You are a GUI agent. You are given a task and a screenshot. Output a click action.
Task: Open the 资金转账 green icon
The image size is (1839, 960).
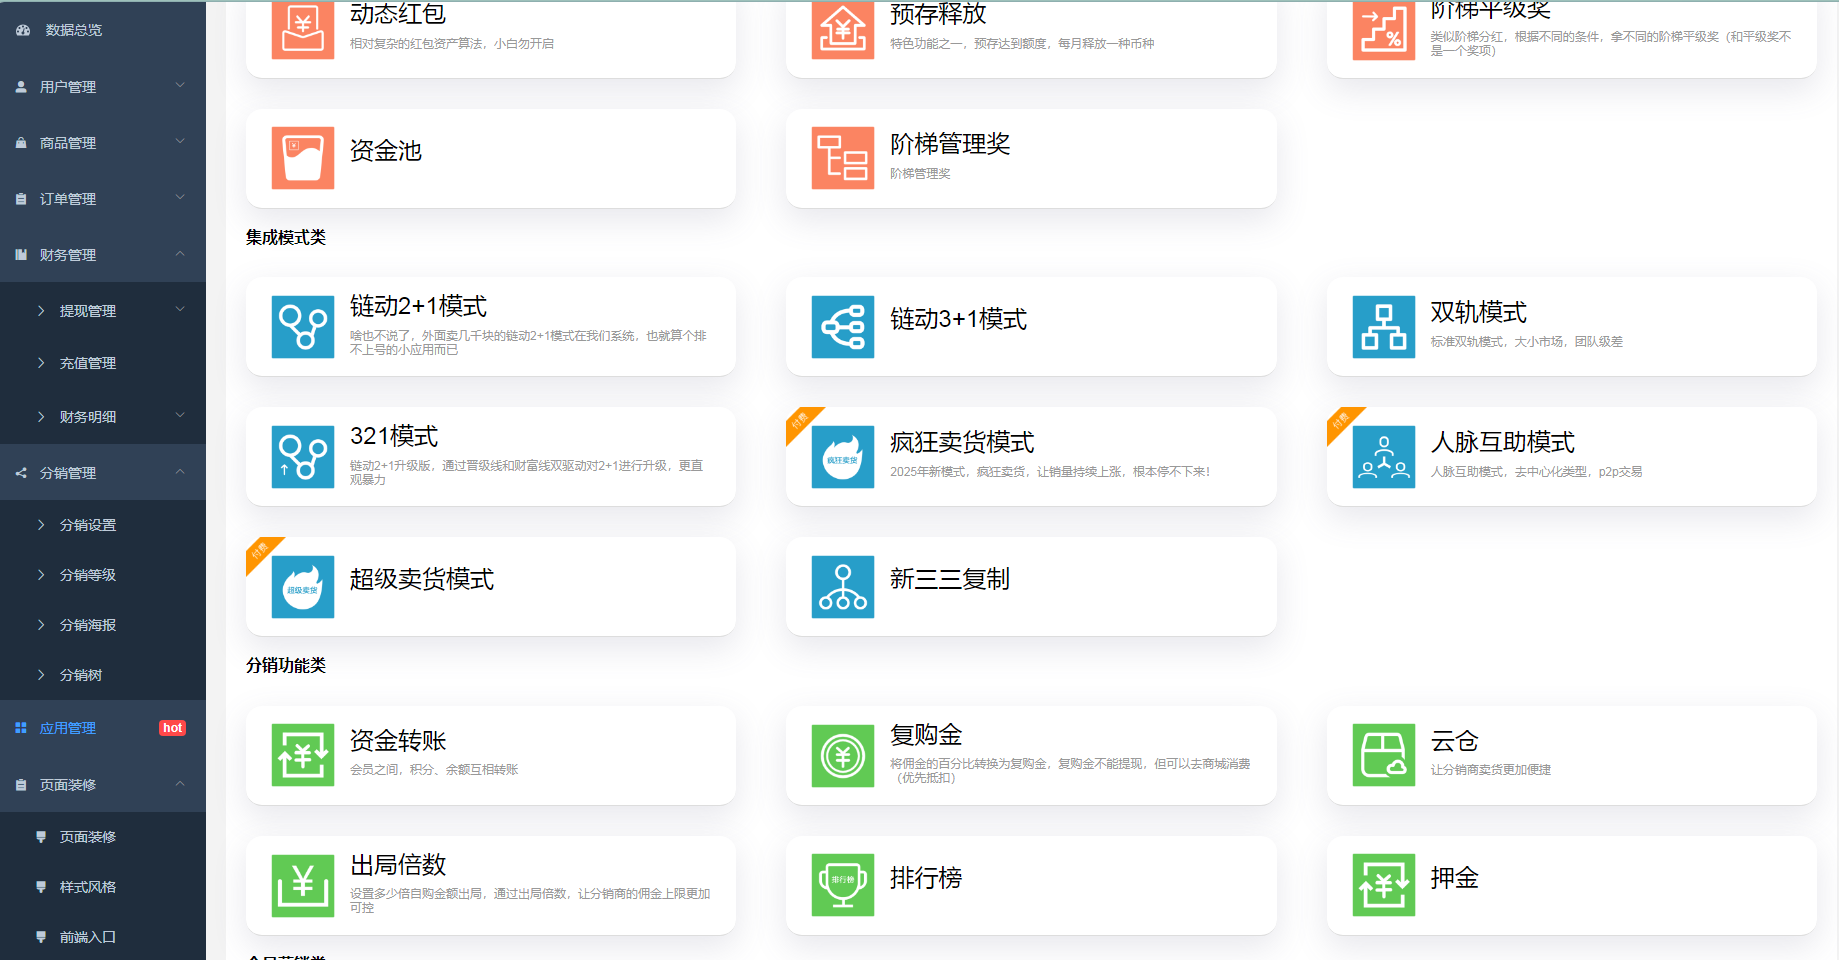302,755
